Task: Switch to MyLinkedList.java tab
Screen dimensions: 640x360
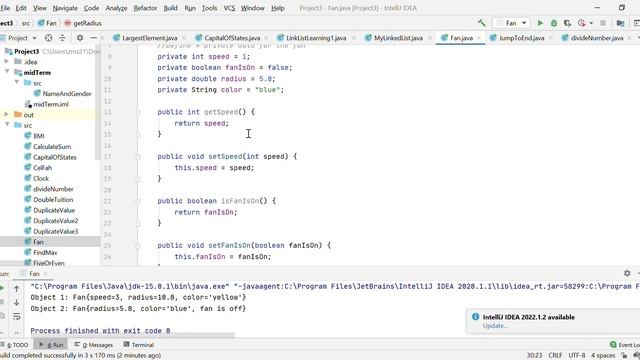Action: pos(398,38)
